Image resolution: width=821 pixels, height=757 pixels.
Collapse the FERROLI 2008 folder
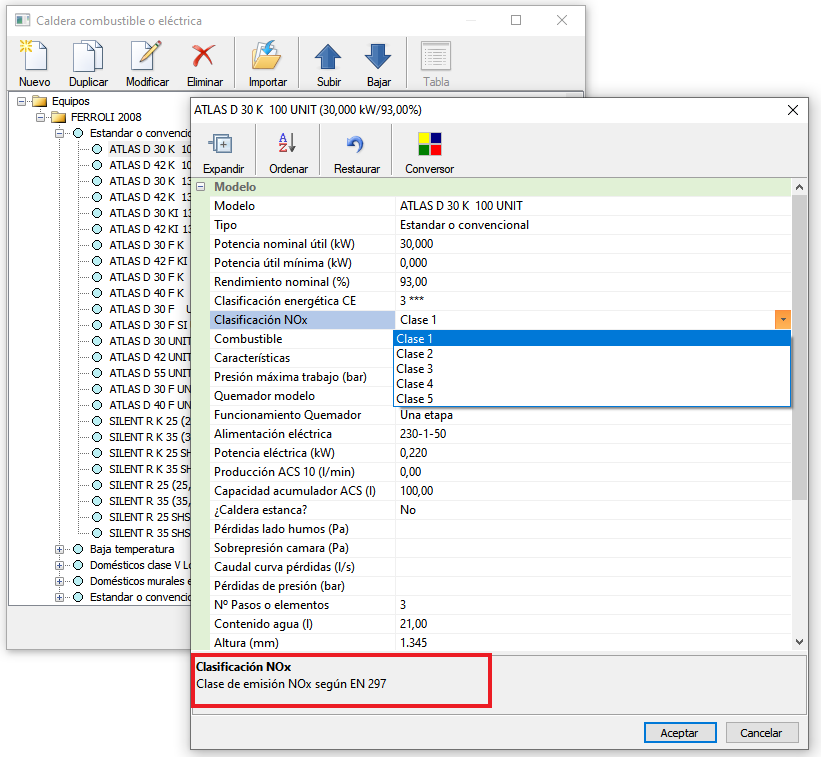[x=40, y=117]
